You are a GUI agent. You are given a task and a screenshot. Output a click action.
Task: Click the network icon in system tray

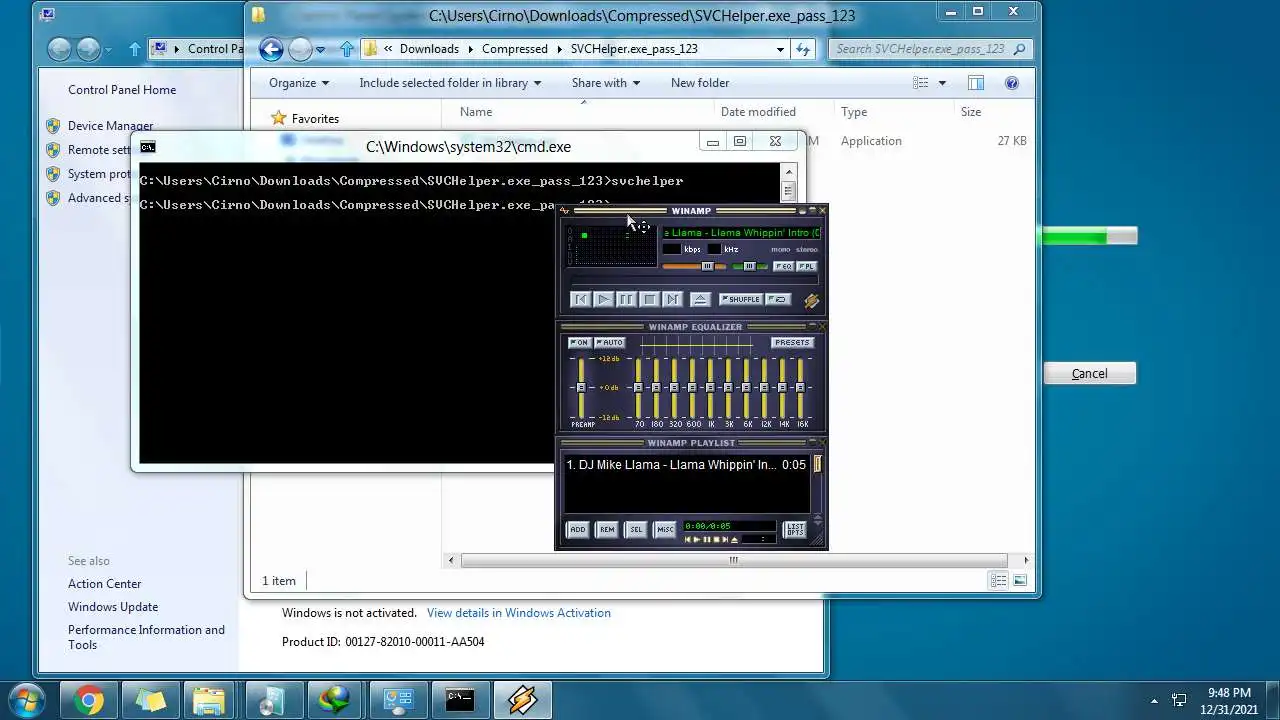[1179, 701]
